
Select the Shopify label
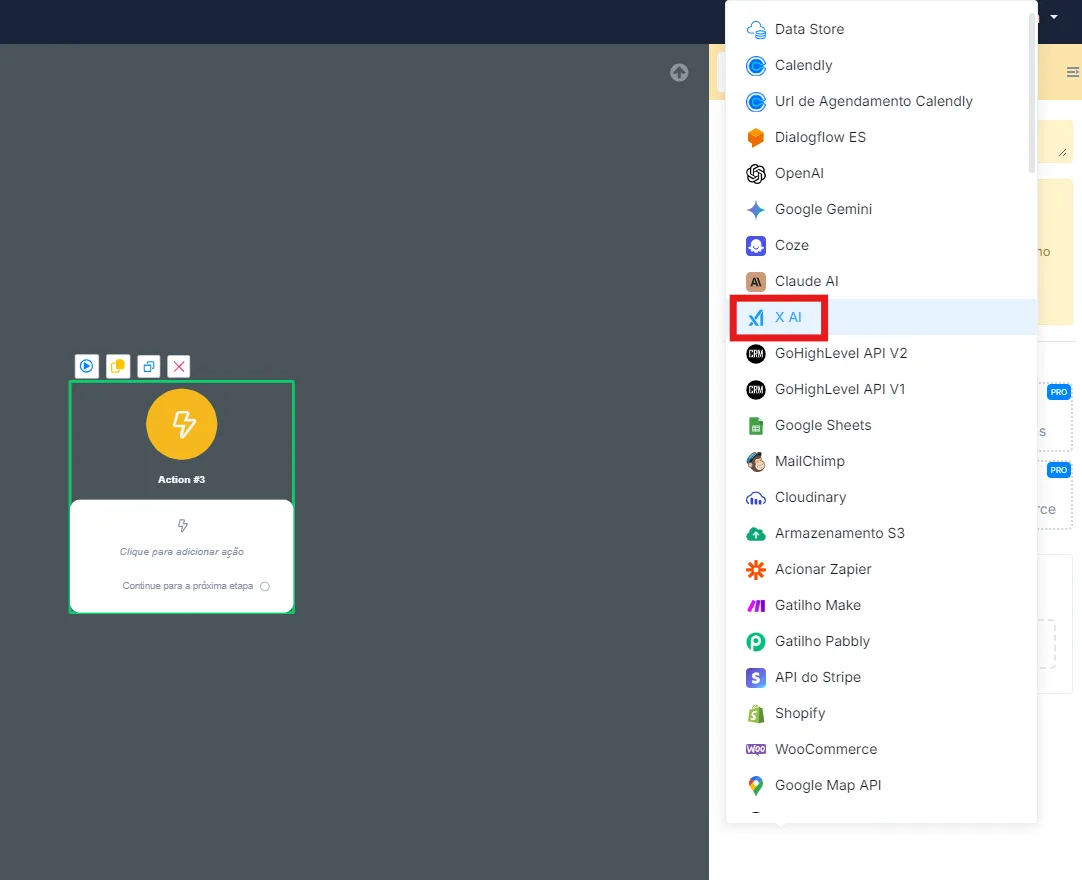(800, 713)
